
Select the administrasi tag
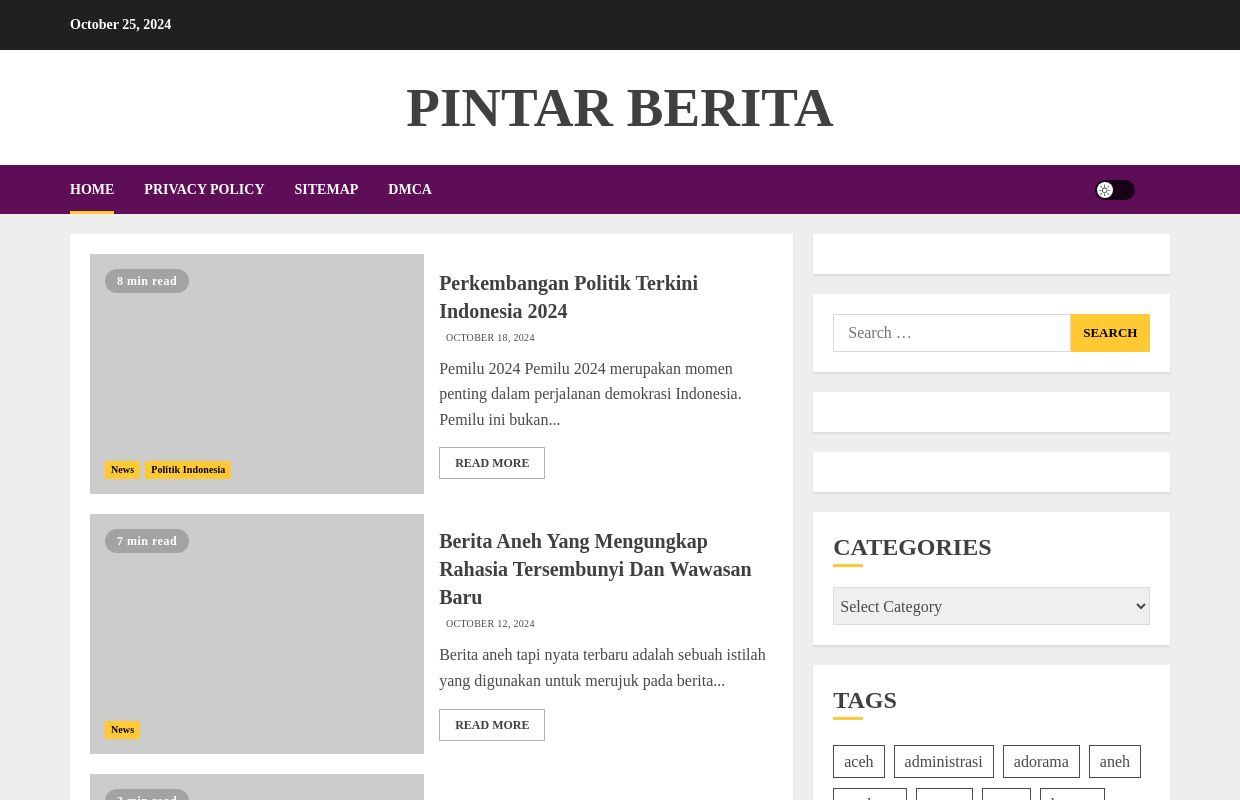(943, 762)
